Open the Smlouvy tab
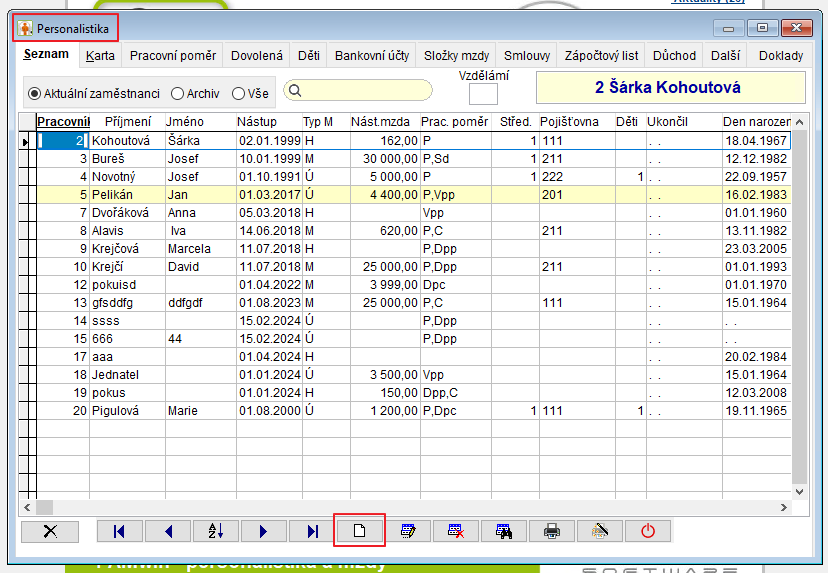The height and width of the screenshot is (573, 828). pos(526,55)
